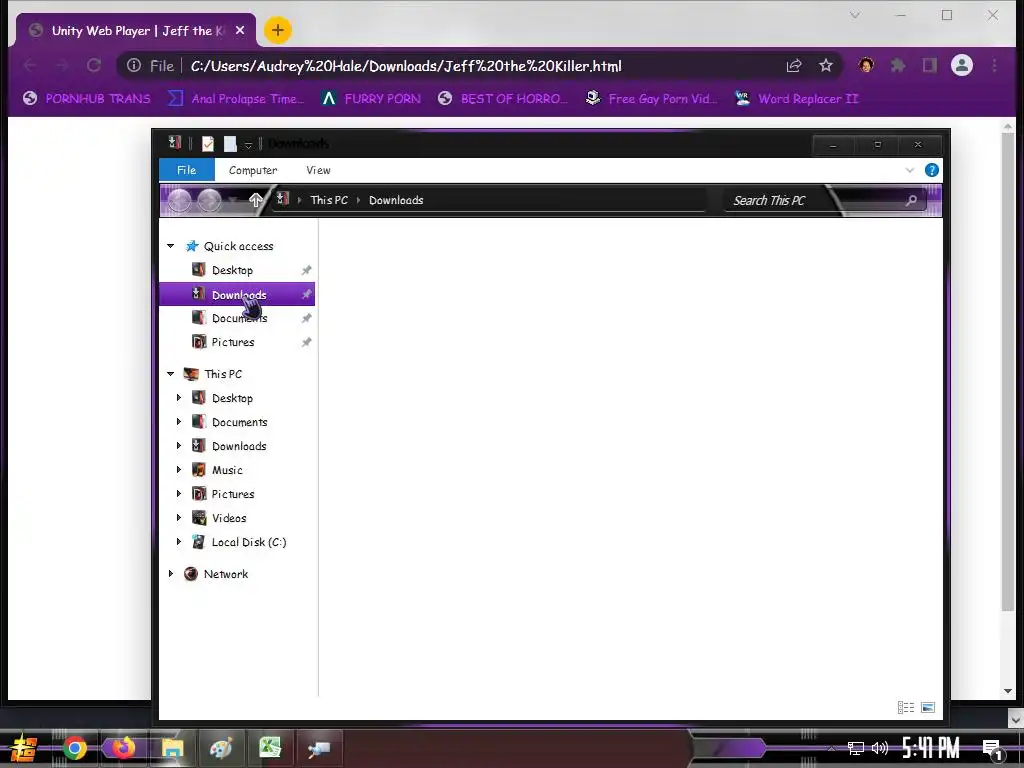Screen dimensions: 1024x768
Task: Select the Unity Web Player browser tab
Action: pyautogui.click(x=135, y=31)
